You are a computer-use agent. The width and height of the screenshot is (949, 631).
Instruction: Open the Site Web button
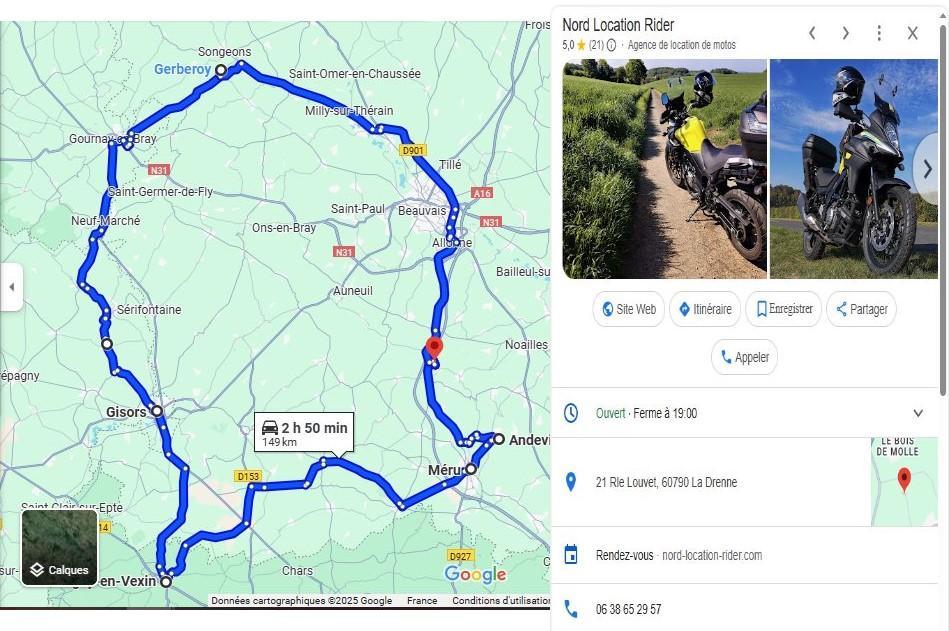pyautogui.click(x=628, y=309)
